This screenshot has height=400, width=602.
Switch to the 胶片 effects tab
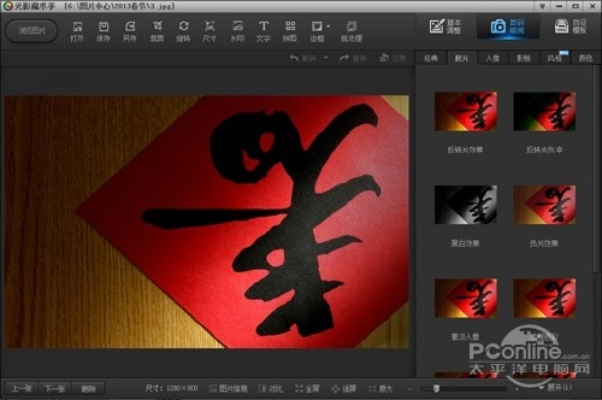(x=461, y=60)
